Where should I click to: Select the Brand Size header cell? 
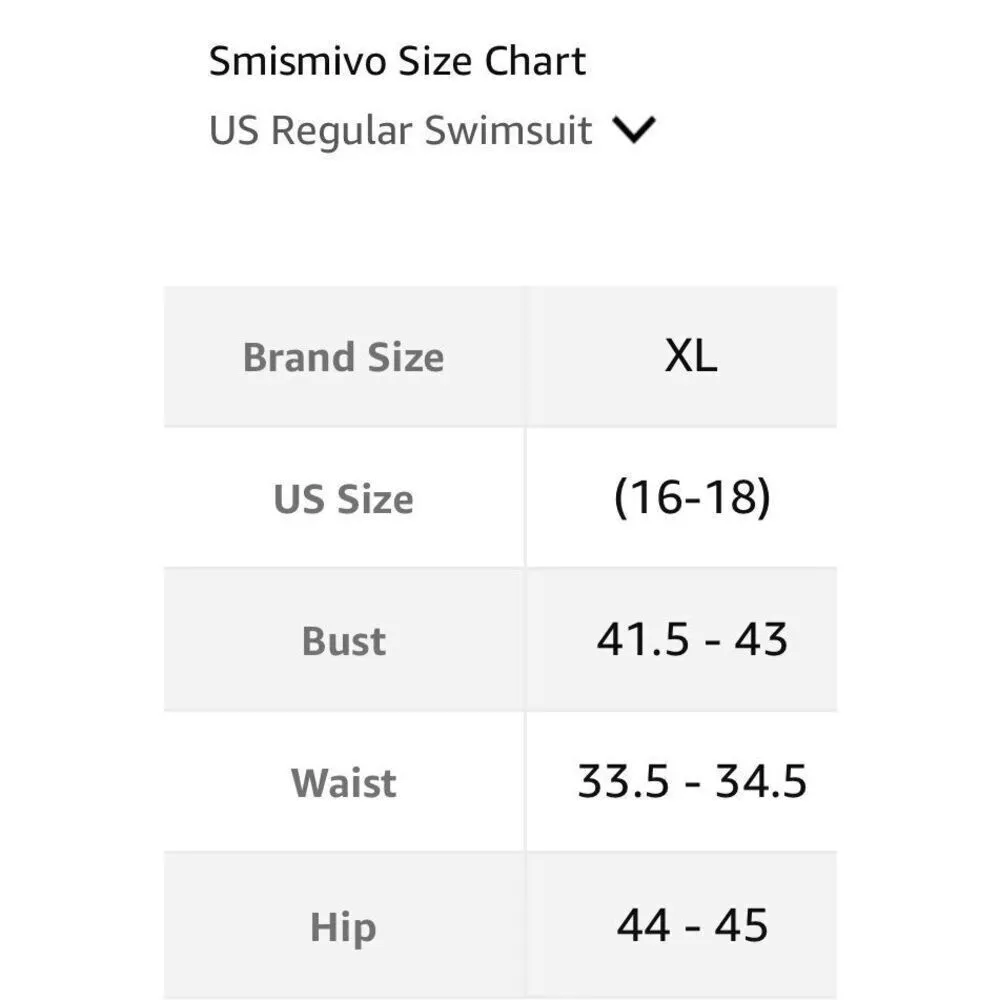[x=342, y=357]
